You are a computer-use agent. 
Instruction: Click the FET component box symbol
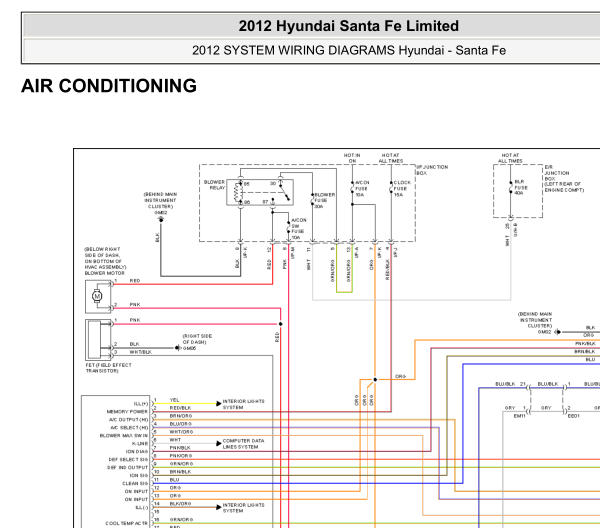point(98,340)
